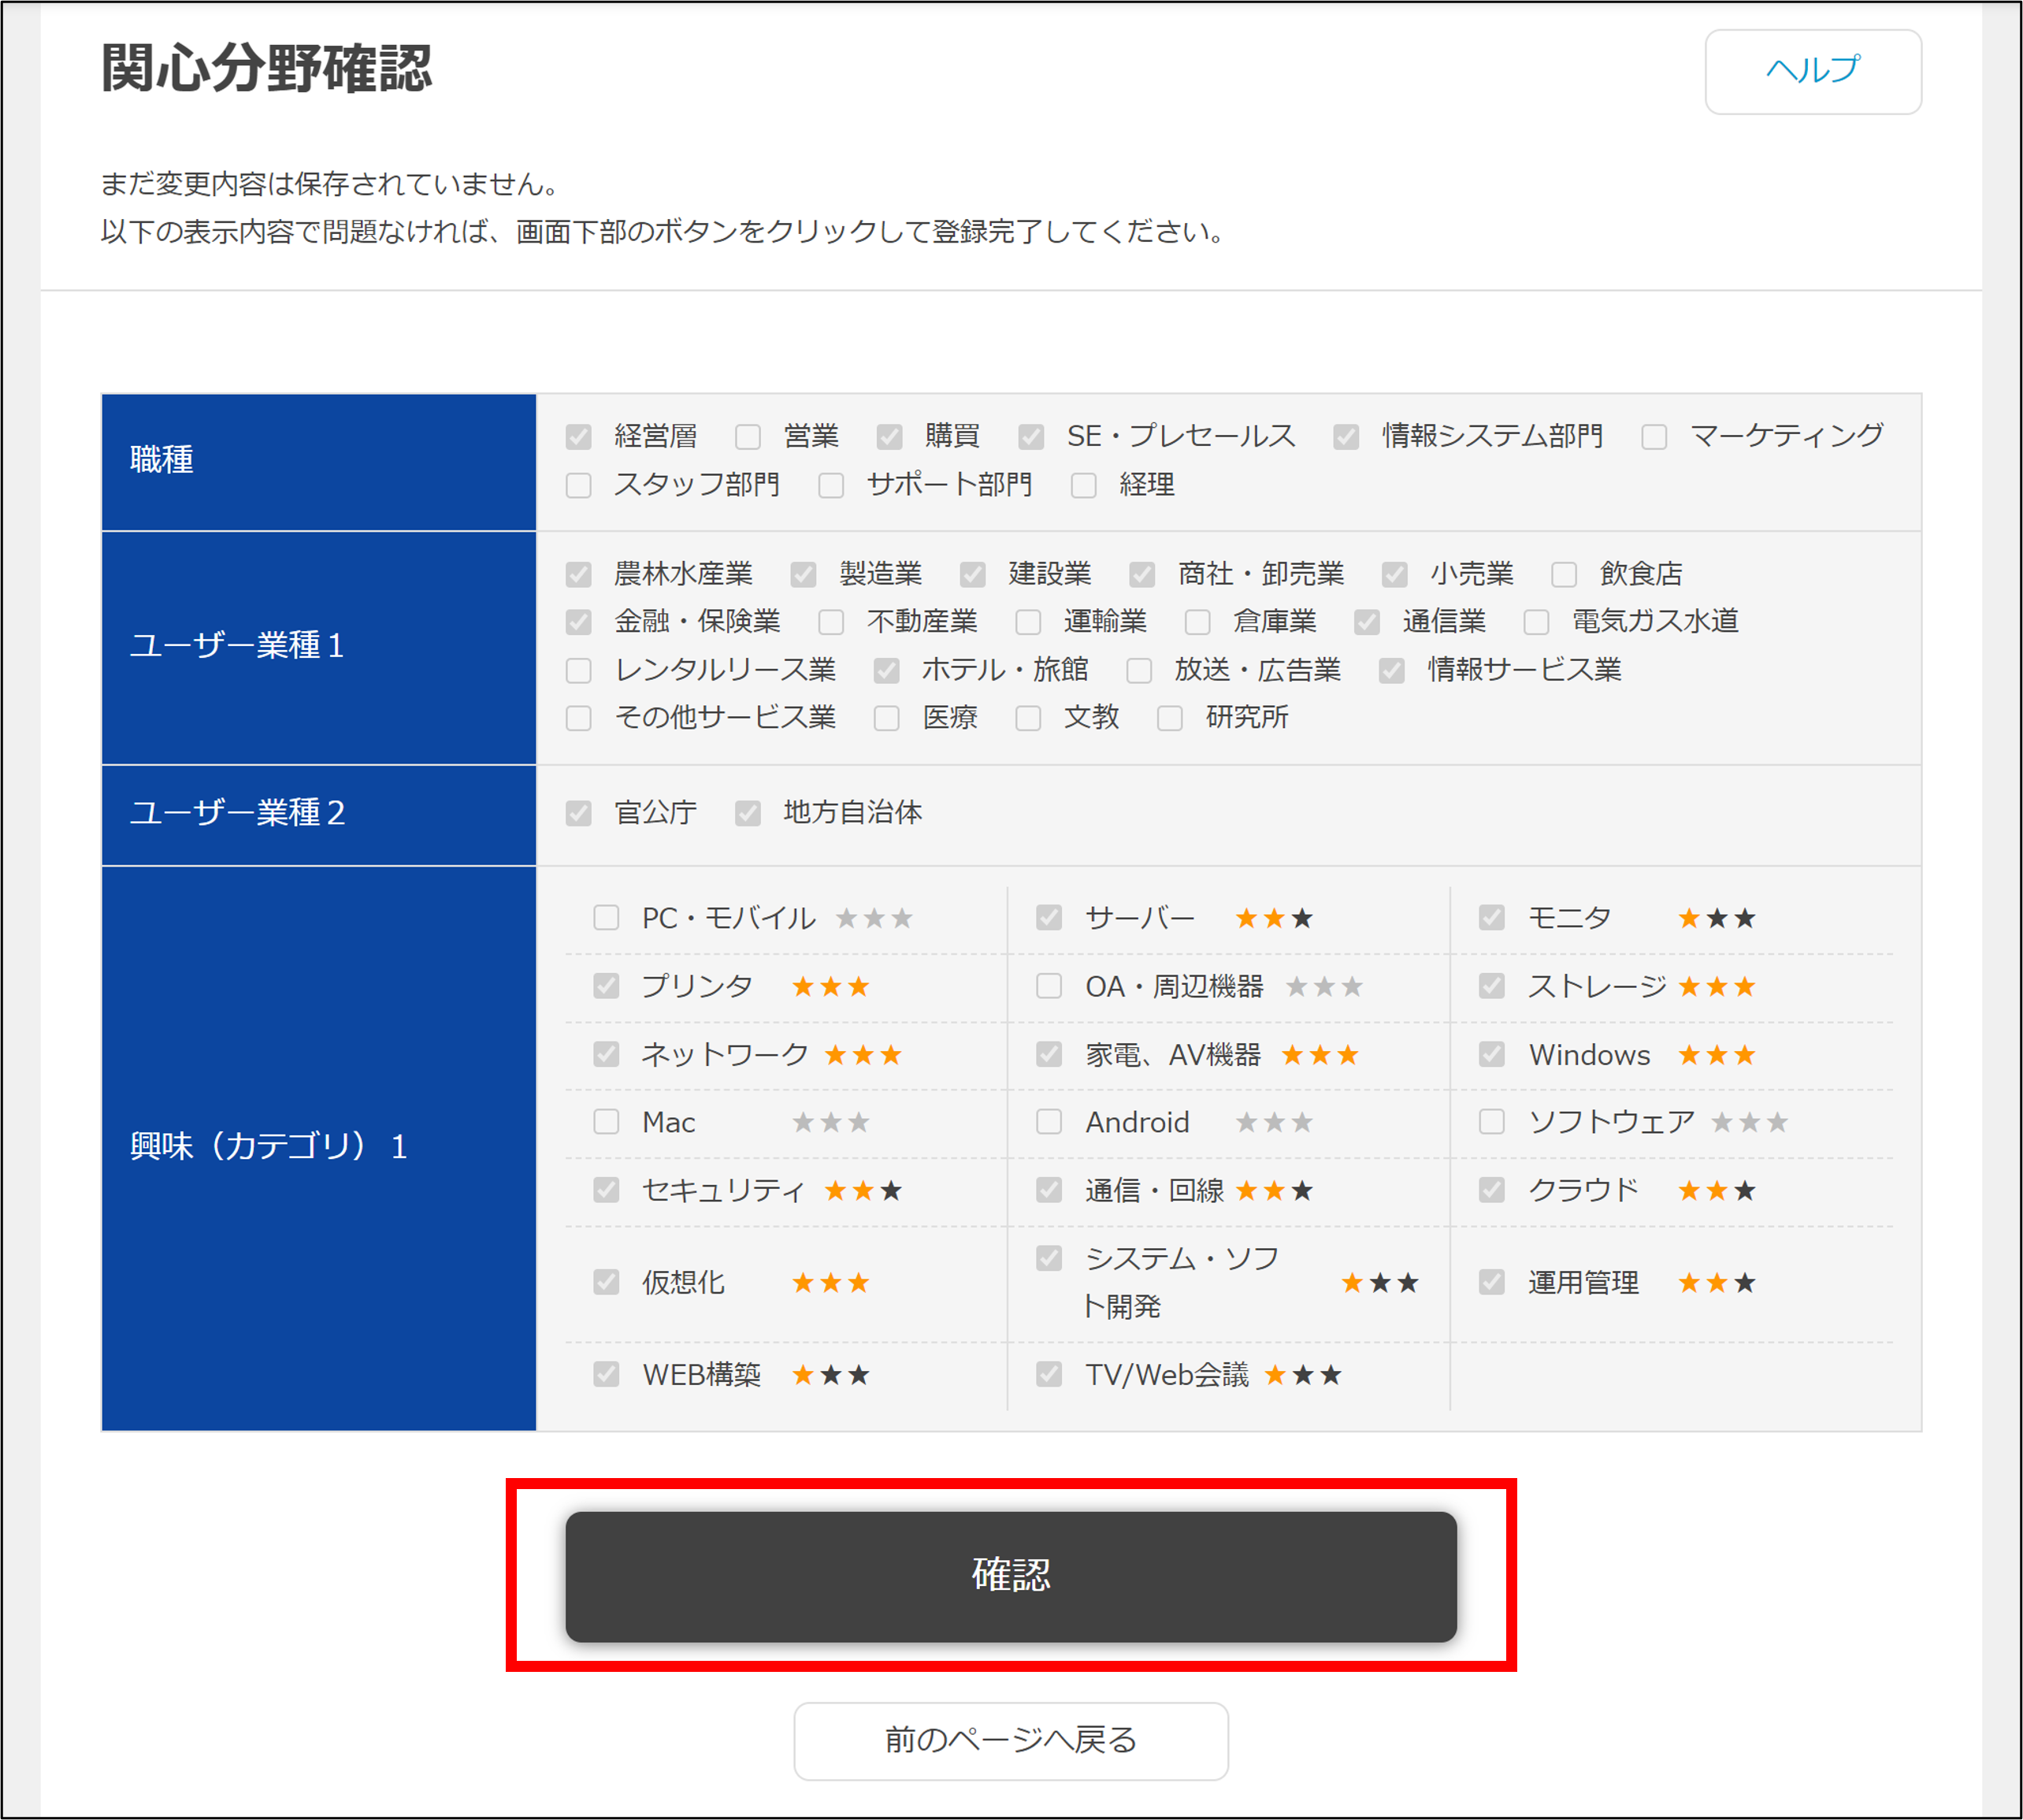The image size is (2023, 1820).
Task: Toggle the ホテル・旅館 checkbox
Action: pyautogui.click(x=886, y=670)
